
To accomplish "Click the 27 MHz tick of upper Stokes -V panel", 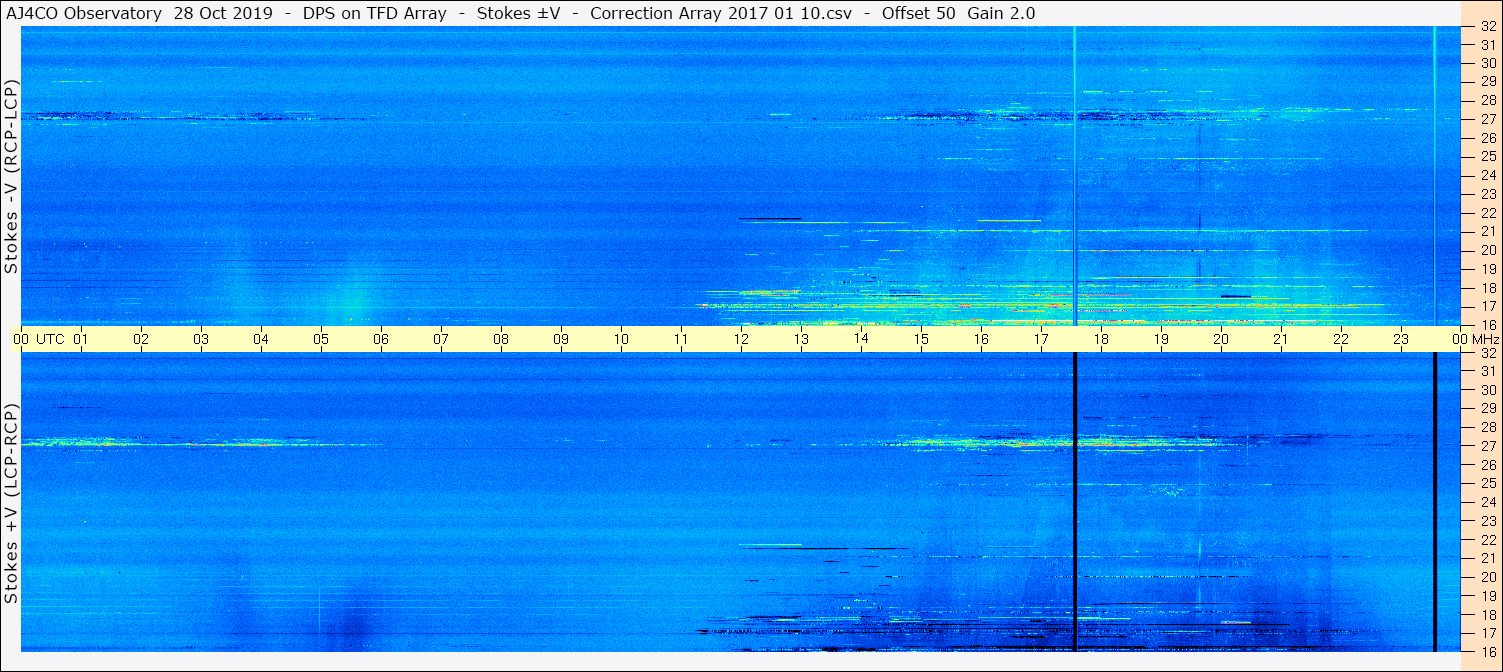I will pyautogui.click(x=1487, y=118).
